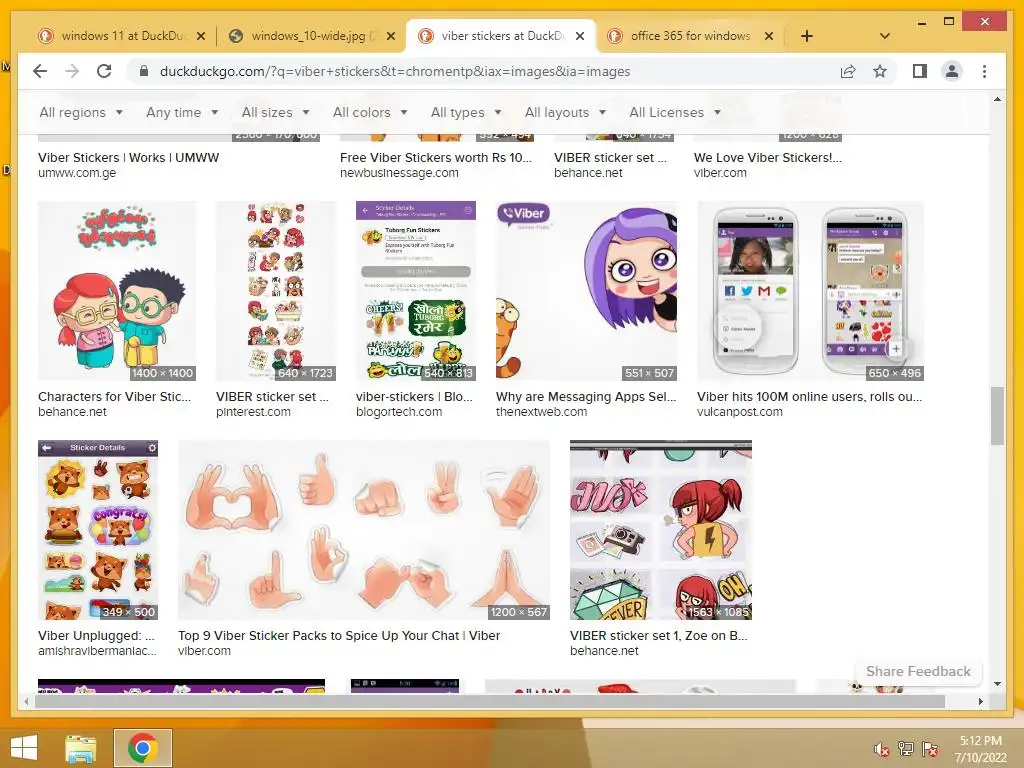Go back with the browser back arrow
1024x768 pixels.
[40, 71]
